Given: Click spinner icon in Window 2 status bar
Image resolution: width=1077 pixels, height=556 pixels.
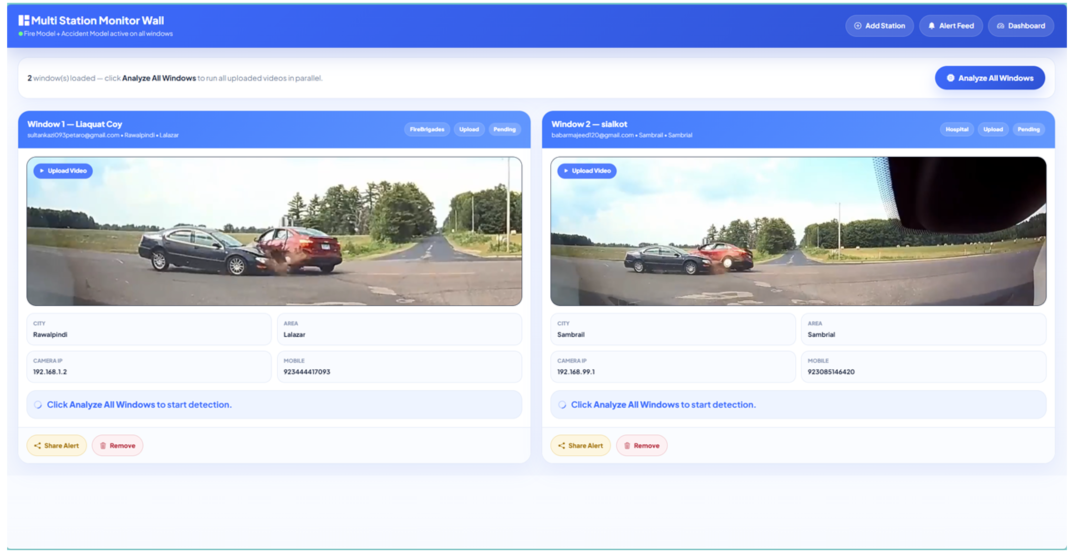Looking at the screenshot, I should tap(562, 405).
